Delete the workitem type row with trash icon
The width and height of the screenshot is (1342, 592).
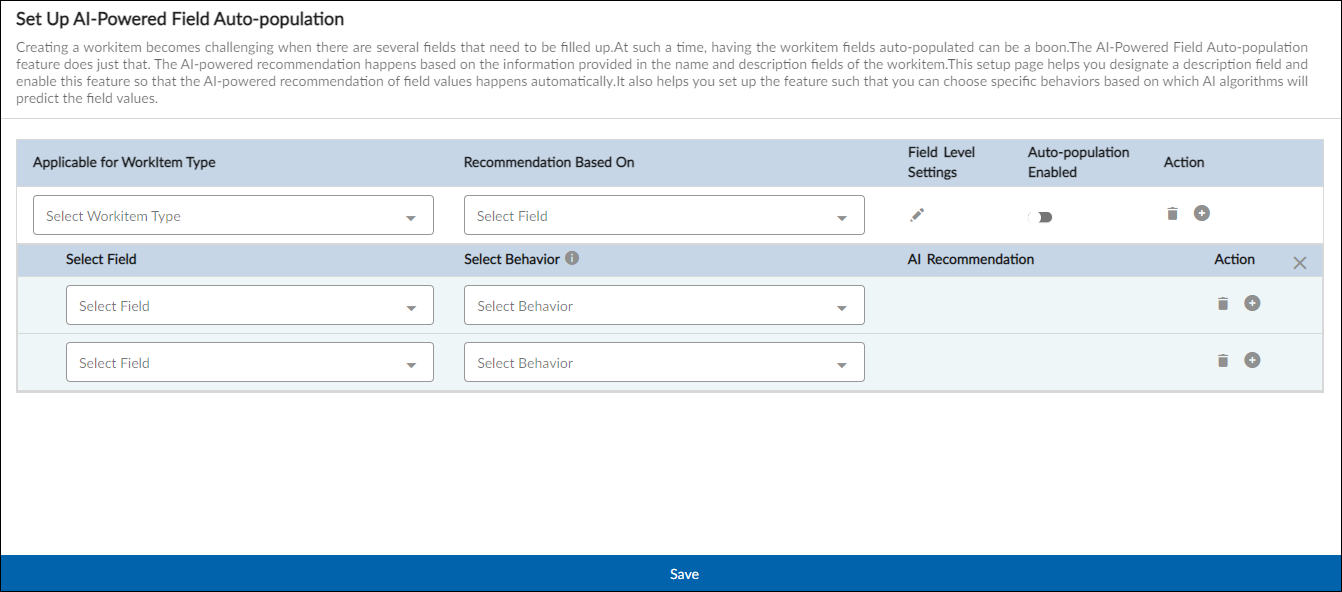click(1173, 213)
